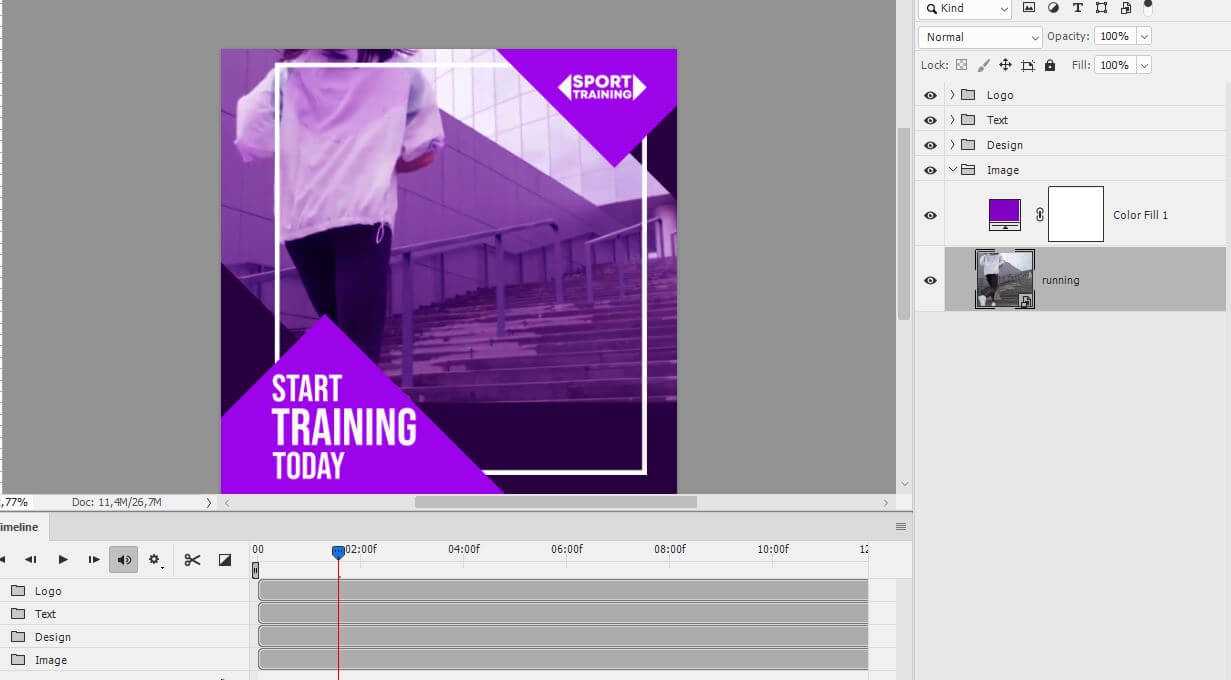This screenshot has height=680, width=1231.
Task: Hide the Logo layer group
Action: click(930, 95)
